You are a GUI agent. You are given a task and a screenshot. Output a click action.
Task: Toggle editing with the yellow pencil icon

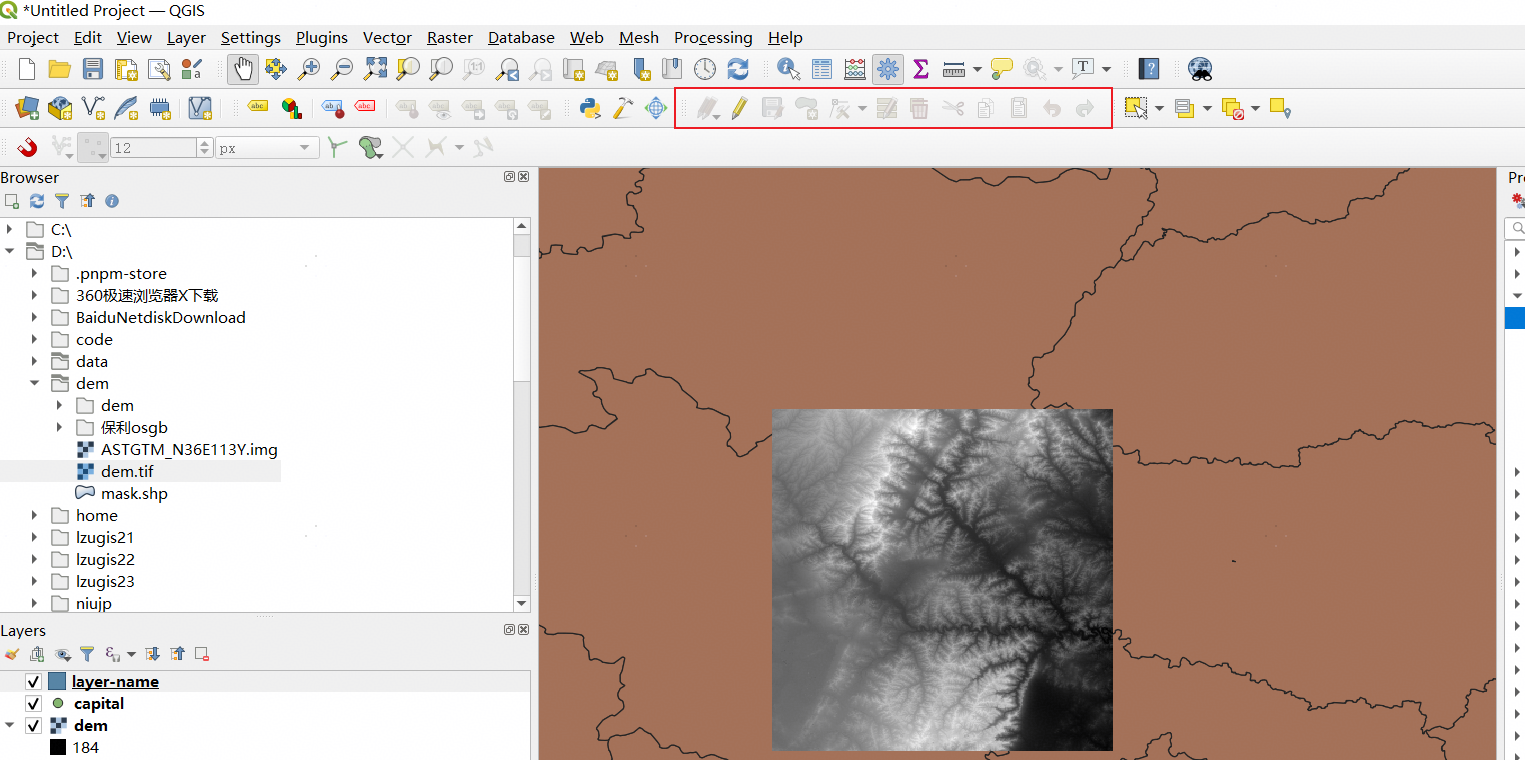(x=739, y=108)
